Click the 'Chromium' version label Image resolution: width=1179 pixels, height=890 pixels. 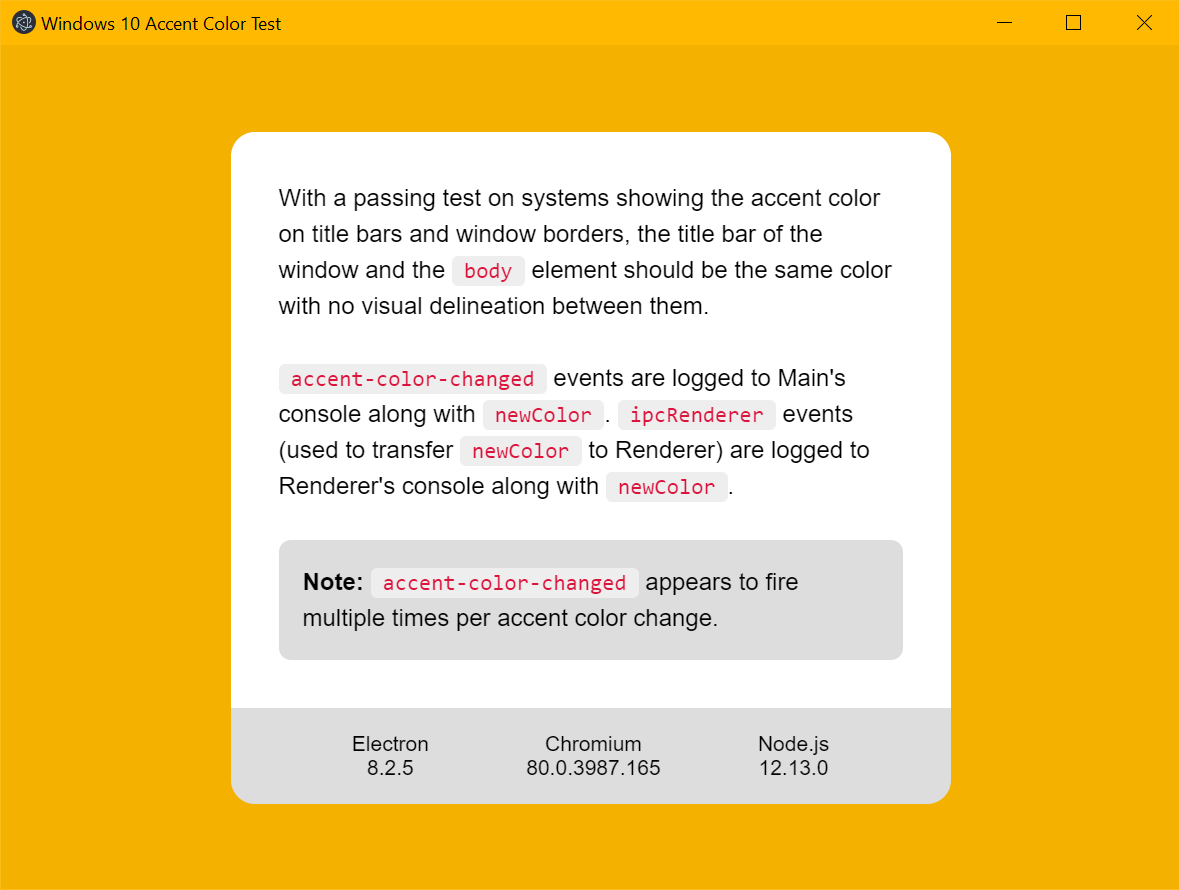click(593, 743)
